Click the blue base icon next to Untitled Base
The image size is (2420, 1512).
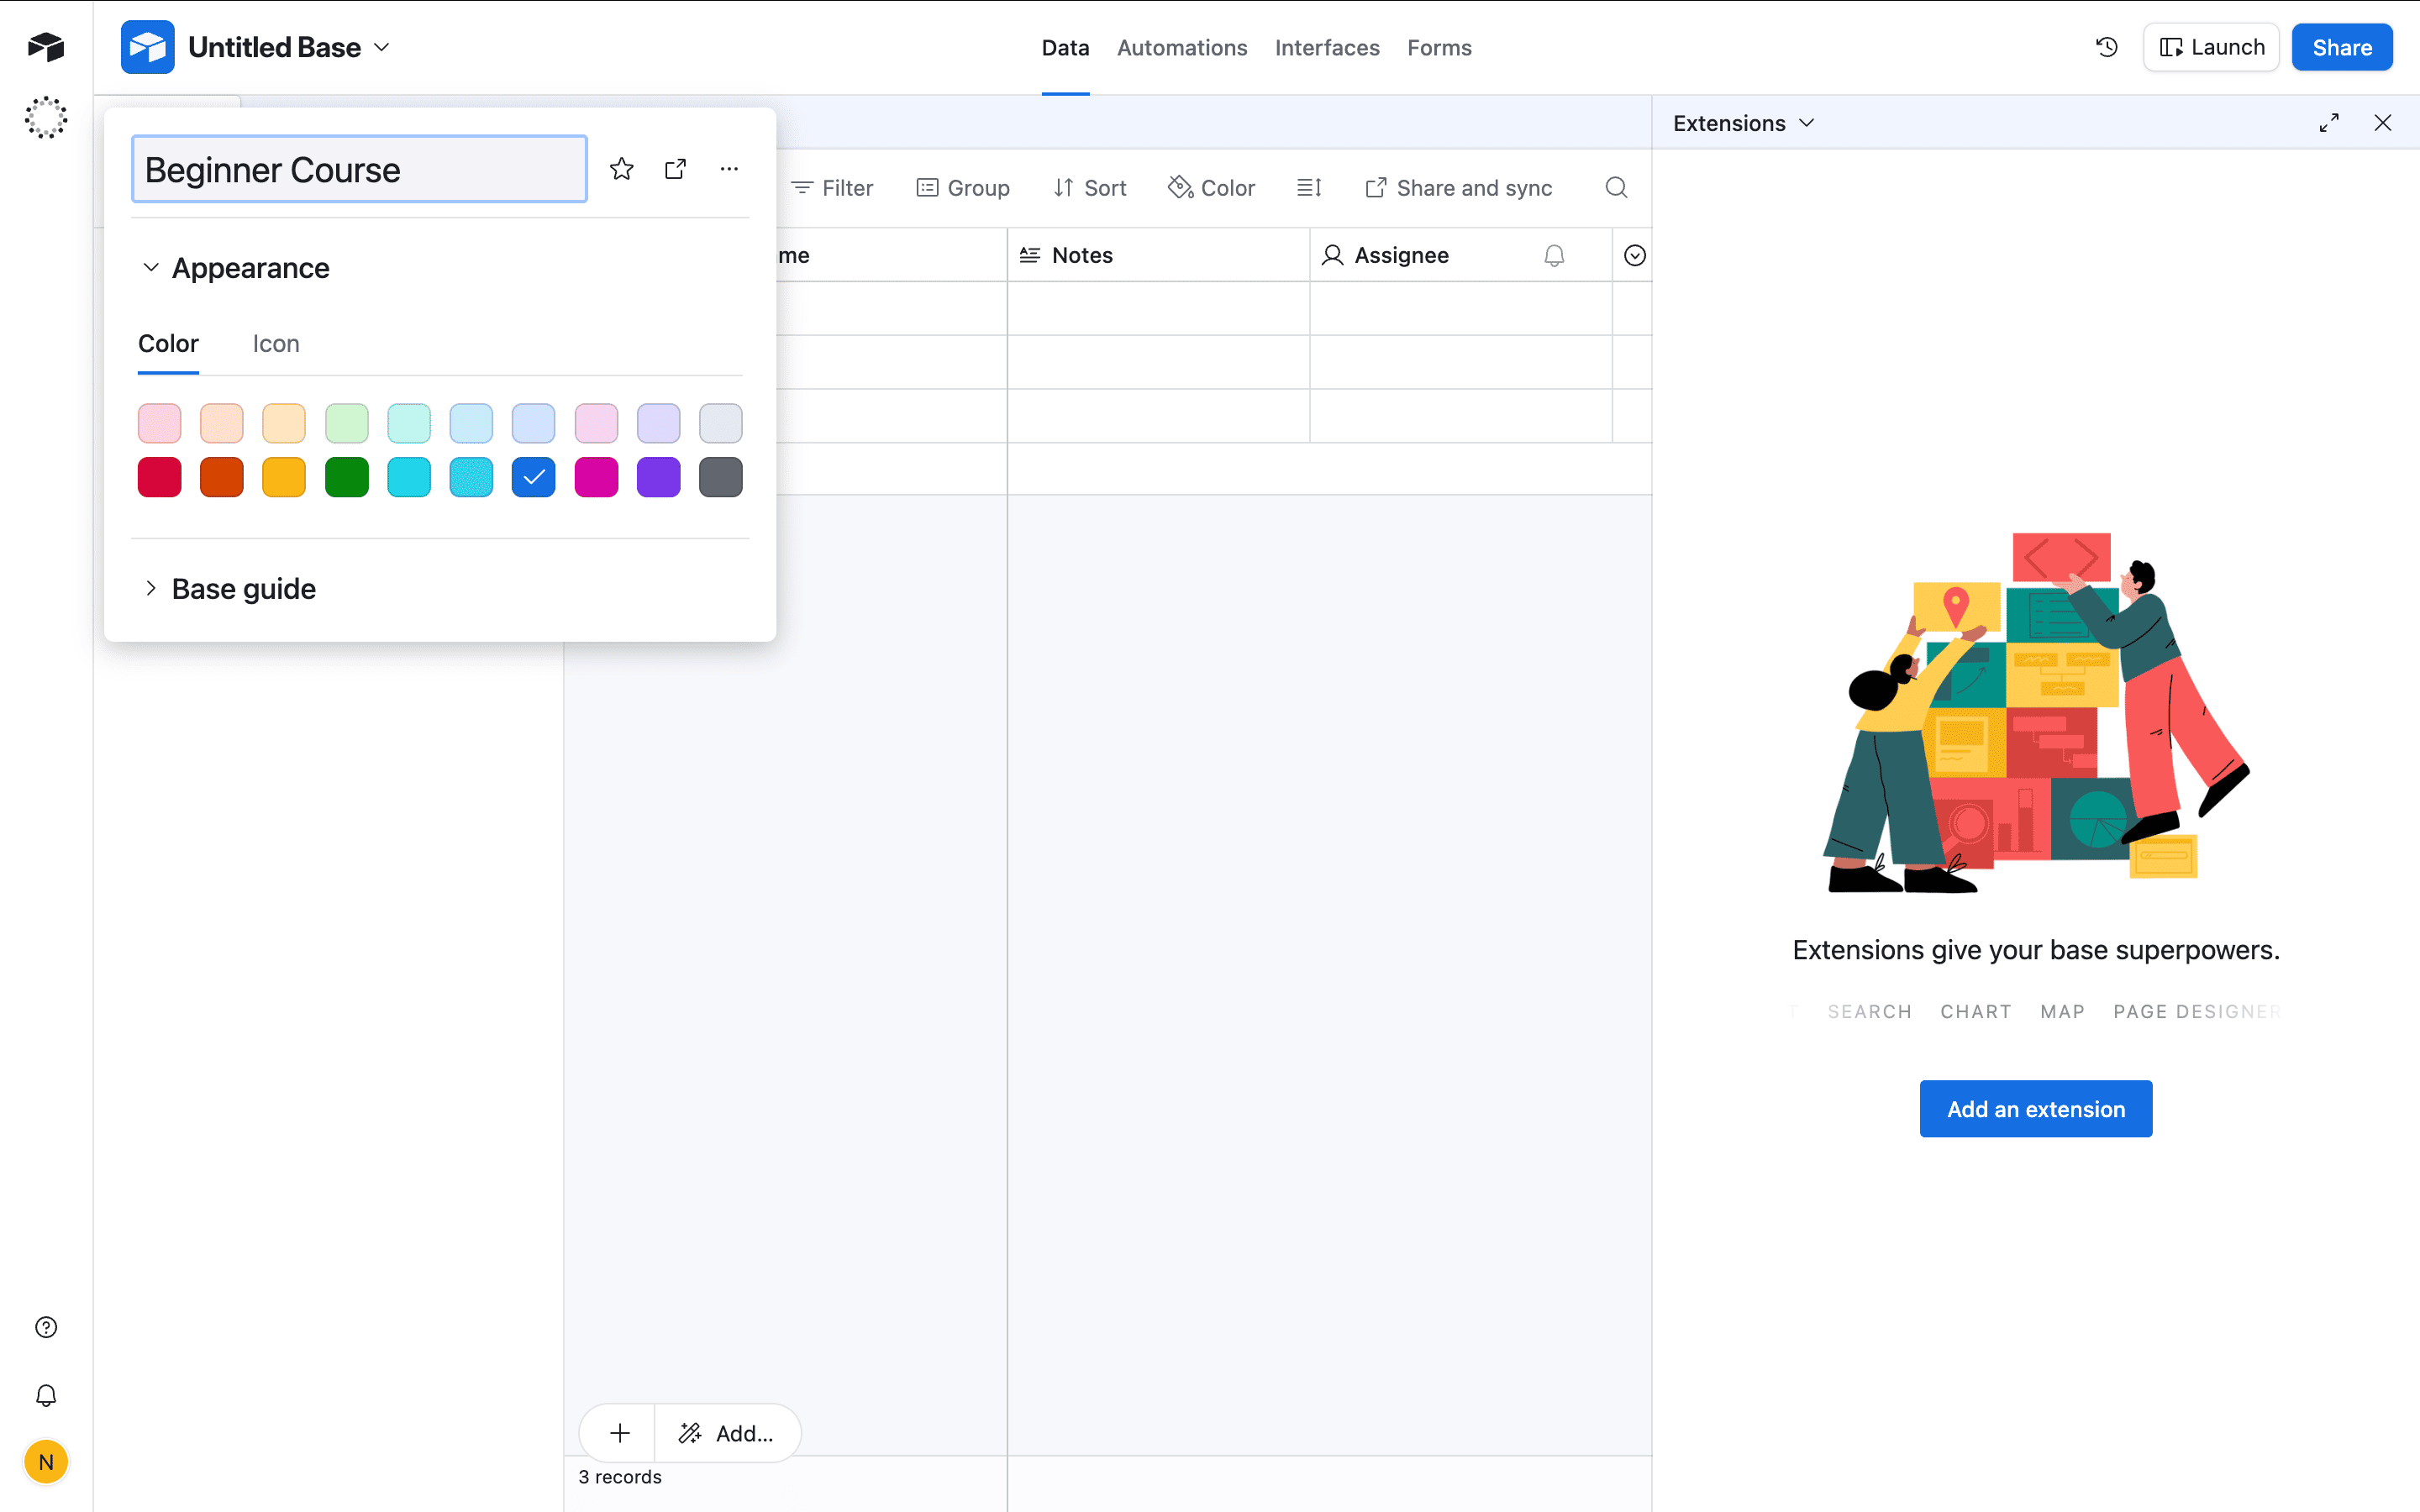pyautogui.click(x=147, y=47)
